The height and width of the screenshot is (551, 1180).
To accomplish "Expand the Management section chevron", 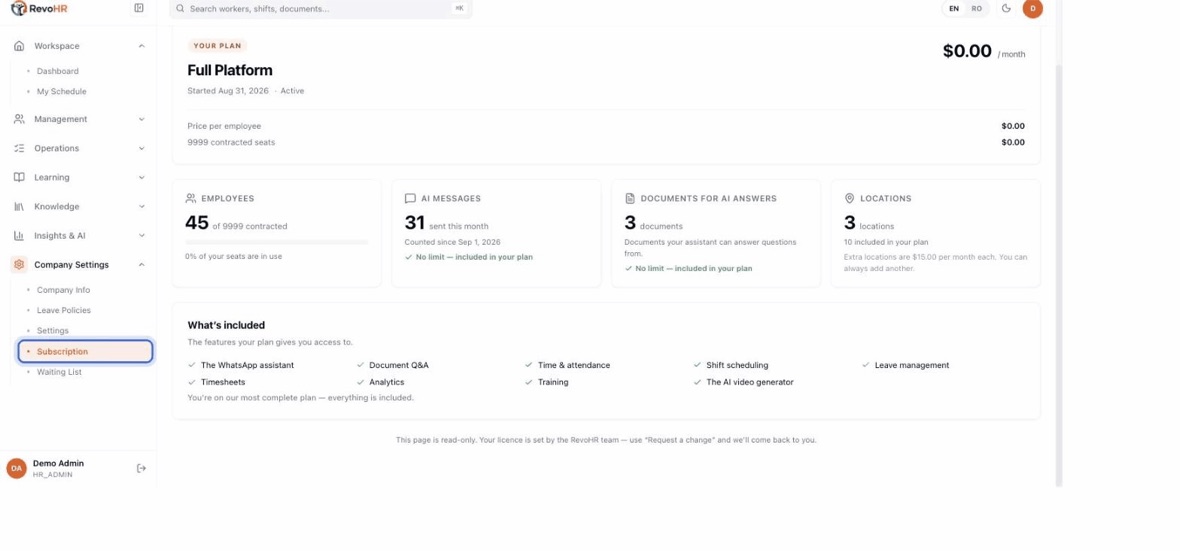I will point(141,119).
